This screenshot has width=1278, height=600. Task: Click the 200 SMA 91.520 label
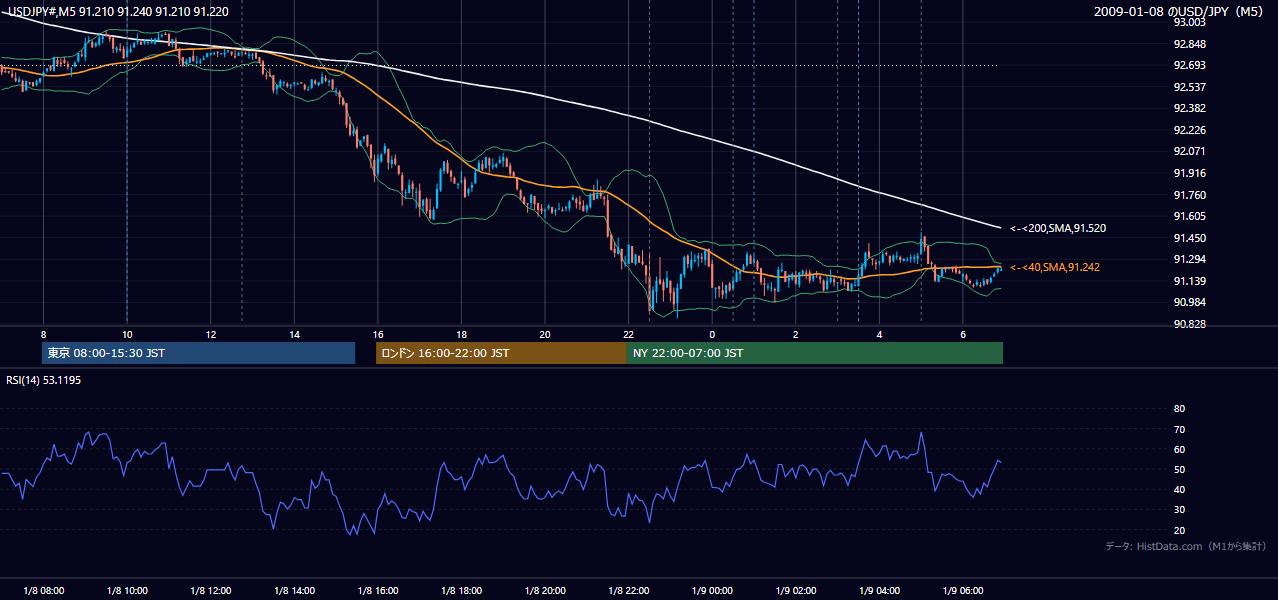(1057, 229)
